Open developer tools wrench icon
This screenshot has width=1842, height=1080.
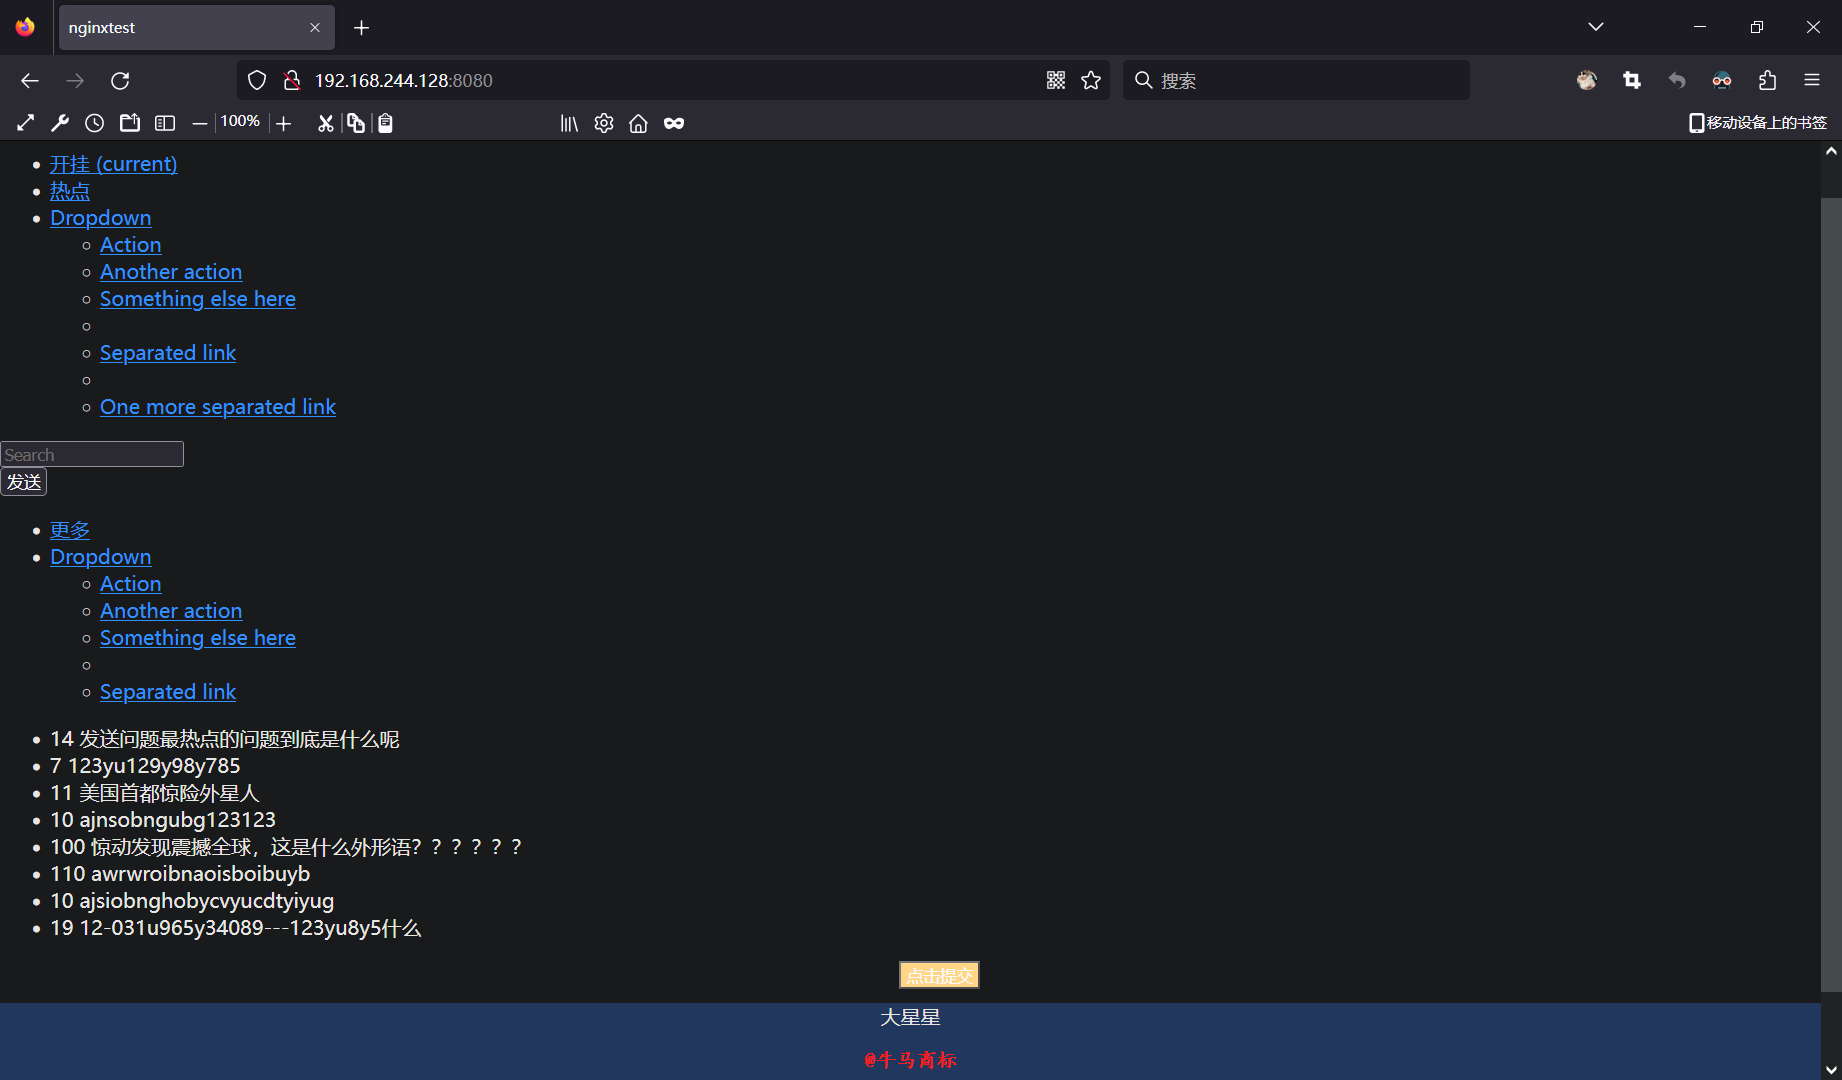tap(60, 123)
